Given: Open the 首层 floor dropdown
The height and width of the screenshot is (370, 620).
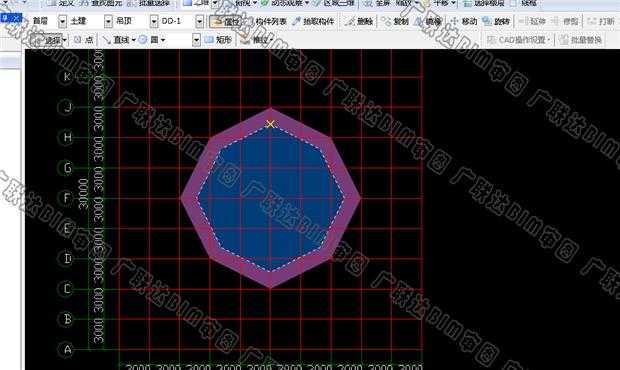Looking at the screenshot, I should (62, 21).
